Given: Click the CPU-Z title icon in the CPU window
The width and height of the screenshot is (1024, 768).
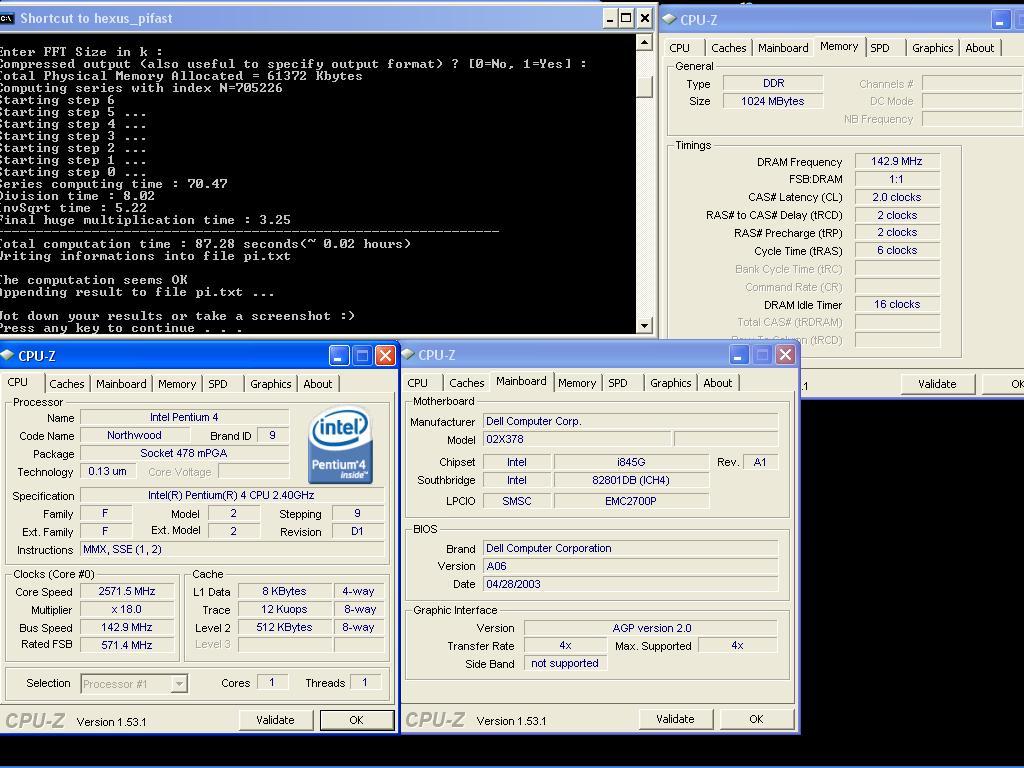Looking at the screenshot, I should point(7,355).
